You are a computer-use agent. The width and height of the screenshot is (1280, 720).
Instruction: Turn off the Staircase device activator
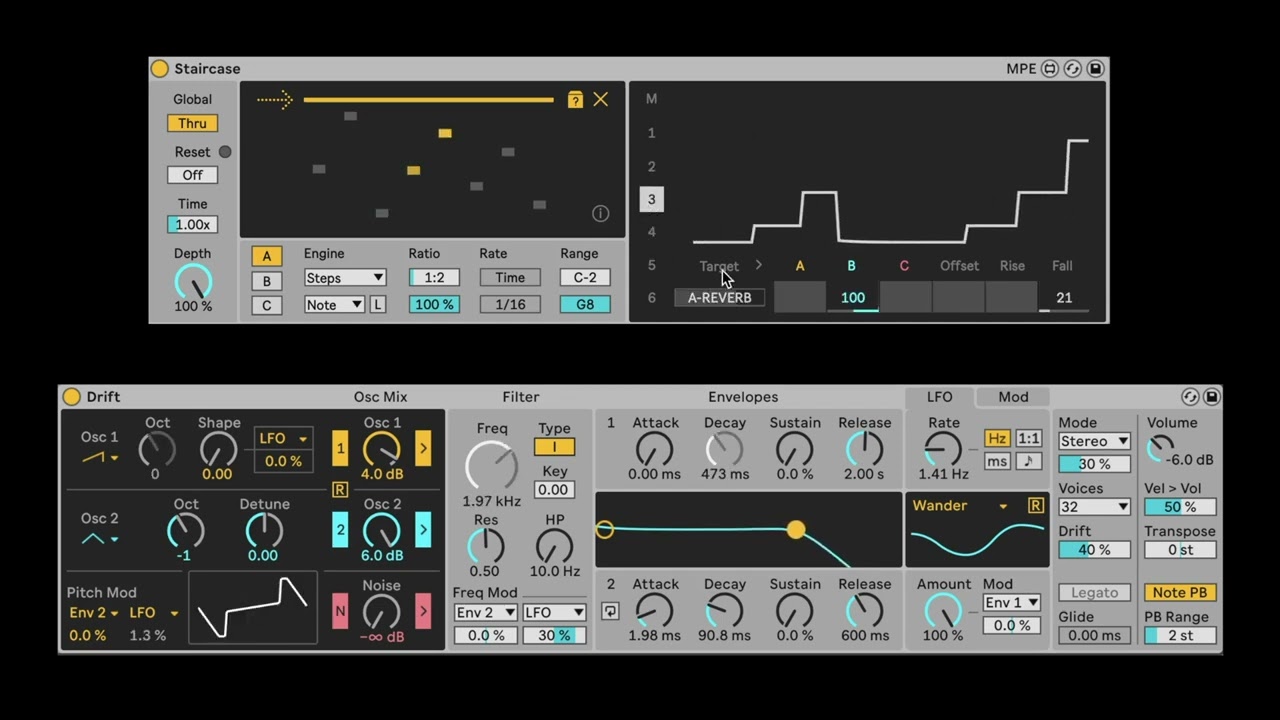point(159,69)
